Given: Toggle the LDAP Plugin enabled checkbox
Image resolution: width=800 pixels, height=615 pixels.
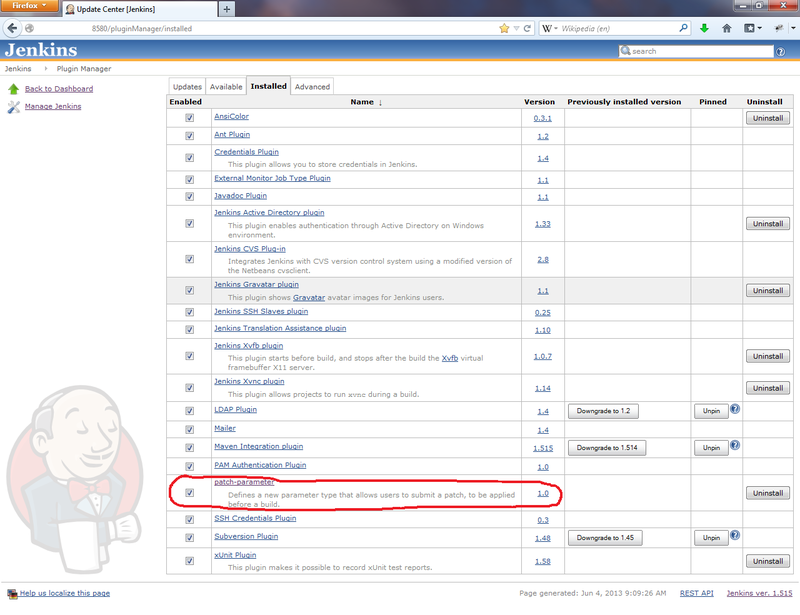Looking at the screenshot, I should [x=189, y=411].
